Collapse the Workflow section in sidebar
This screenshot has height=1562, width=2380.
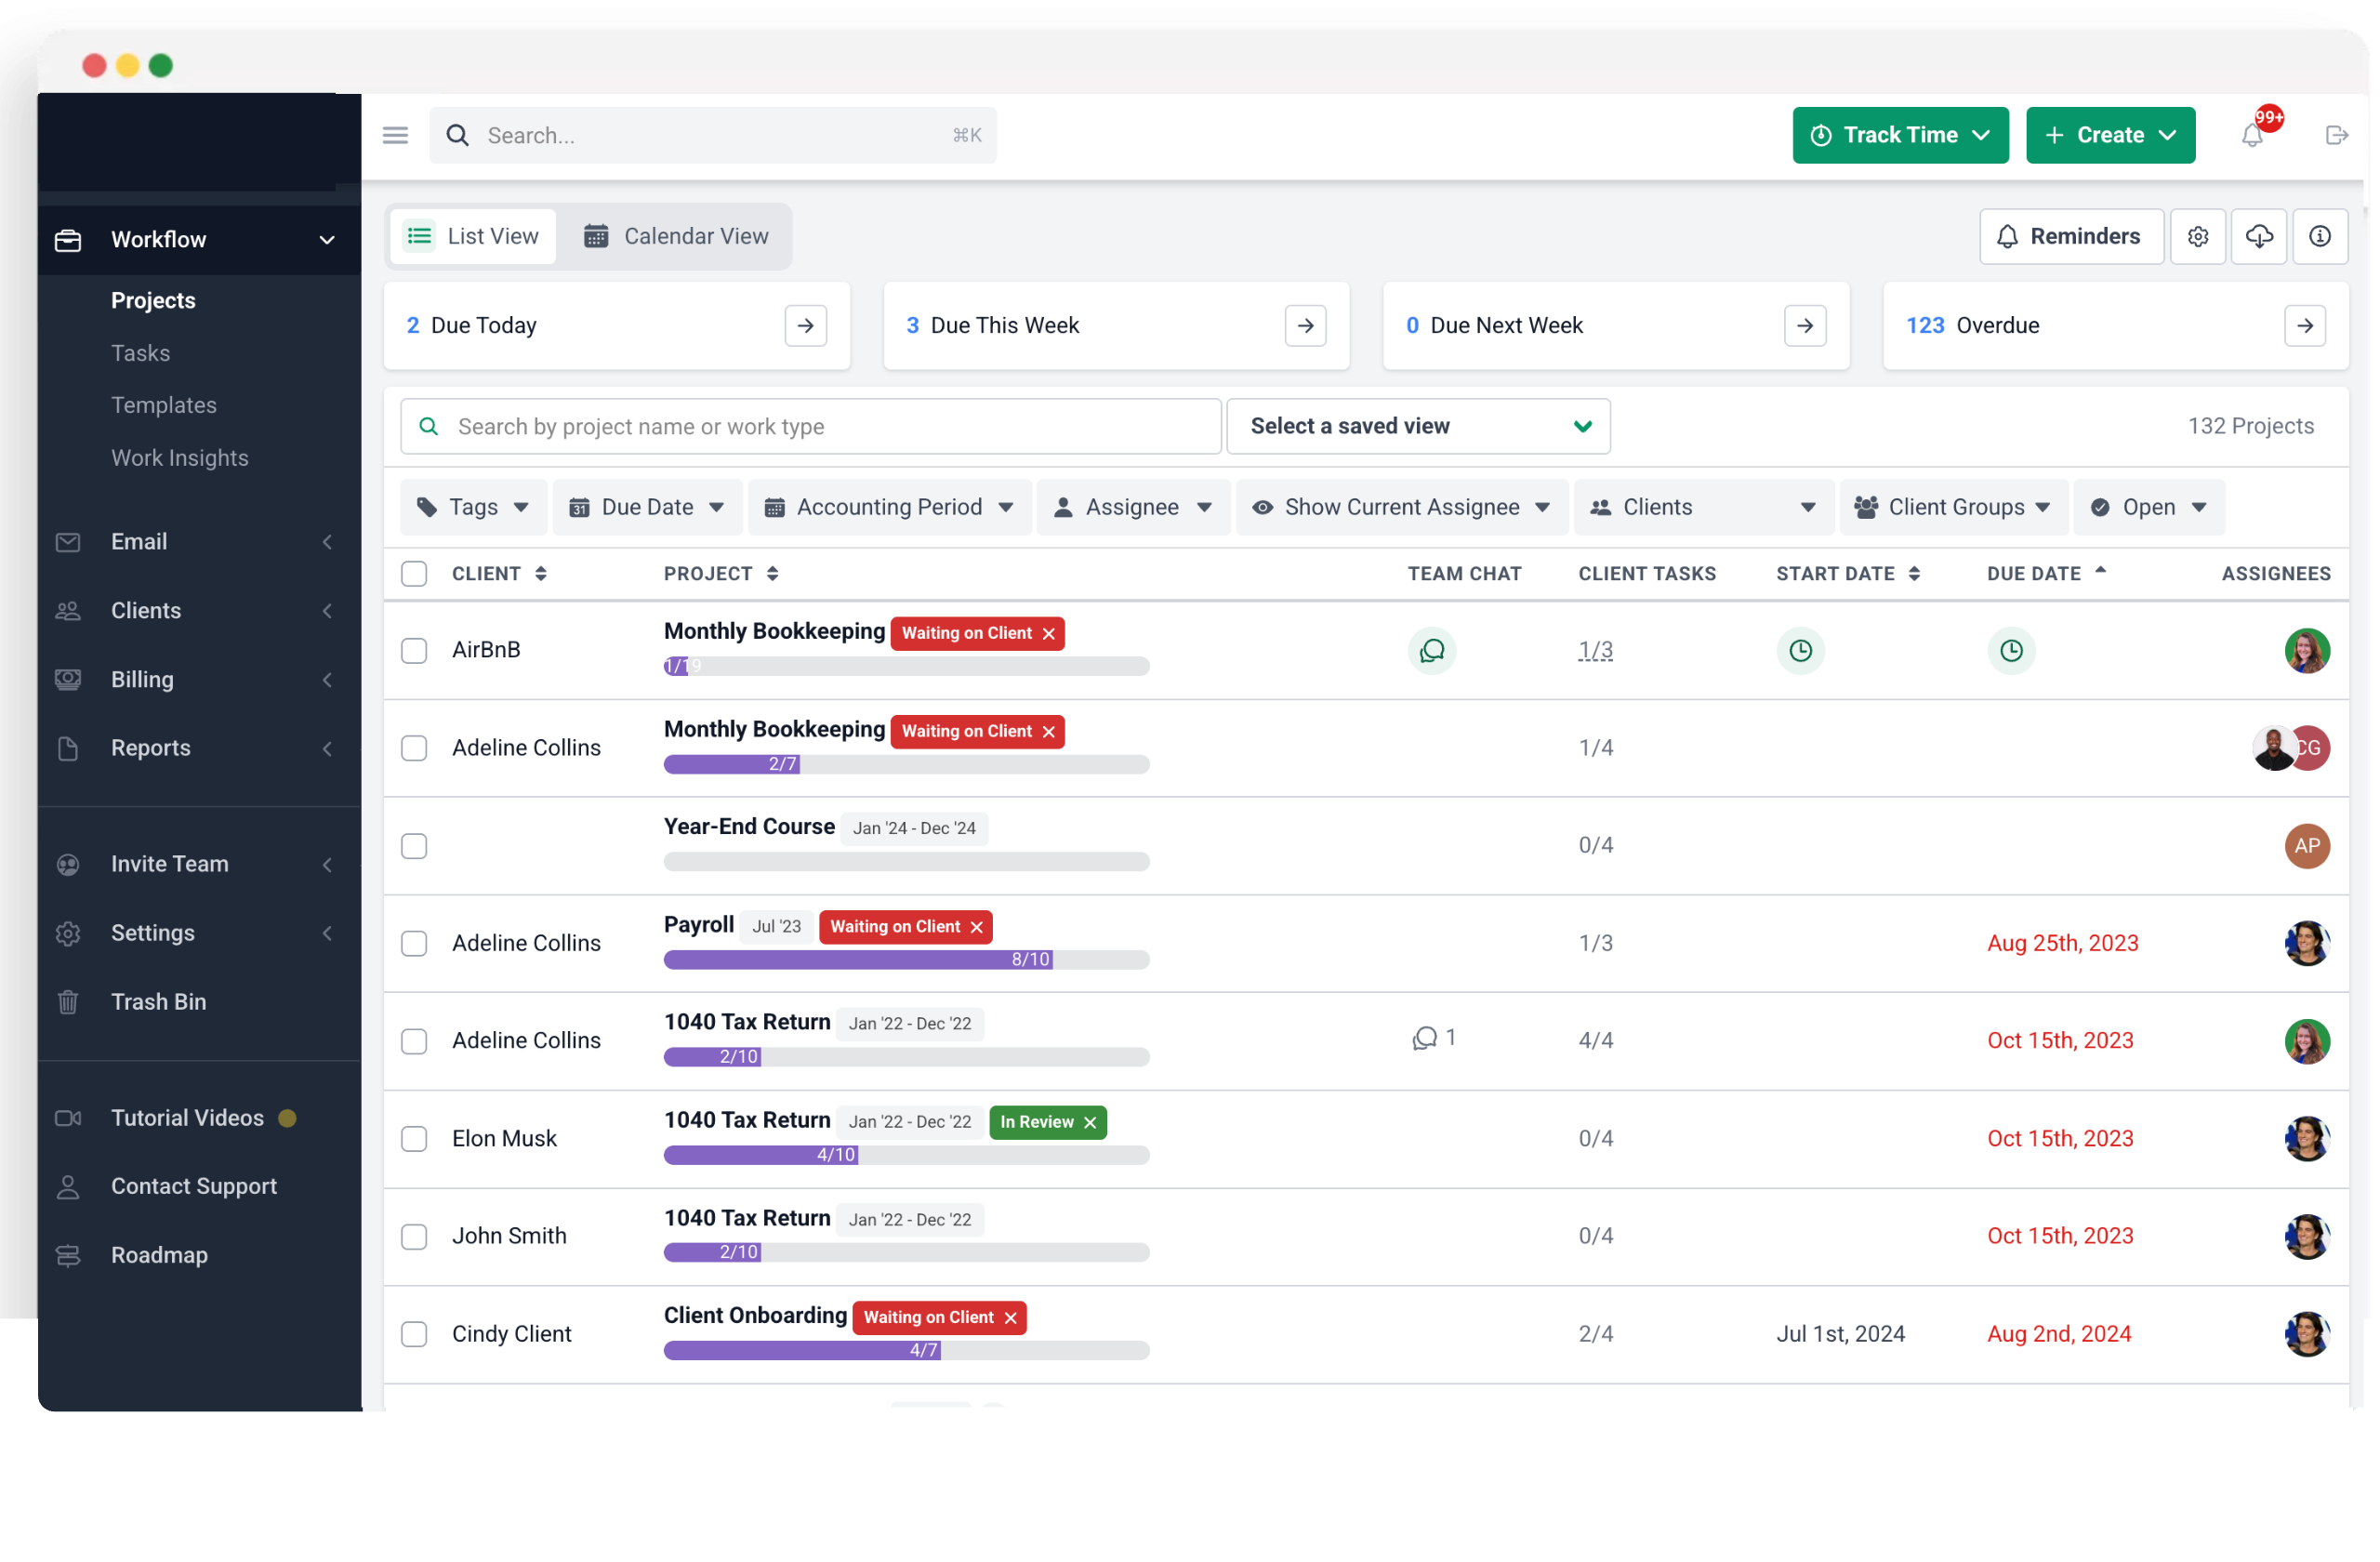pyautogui.click(x=327, y=239)
